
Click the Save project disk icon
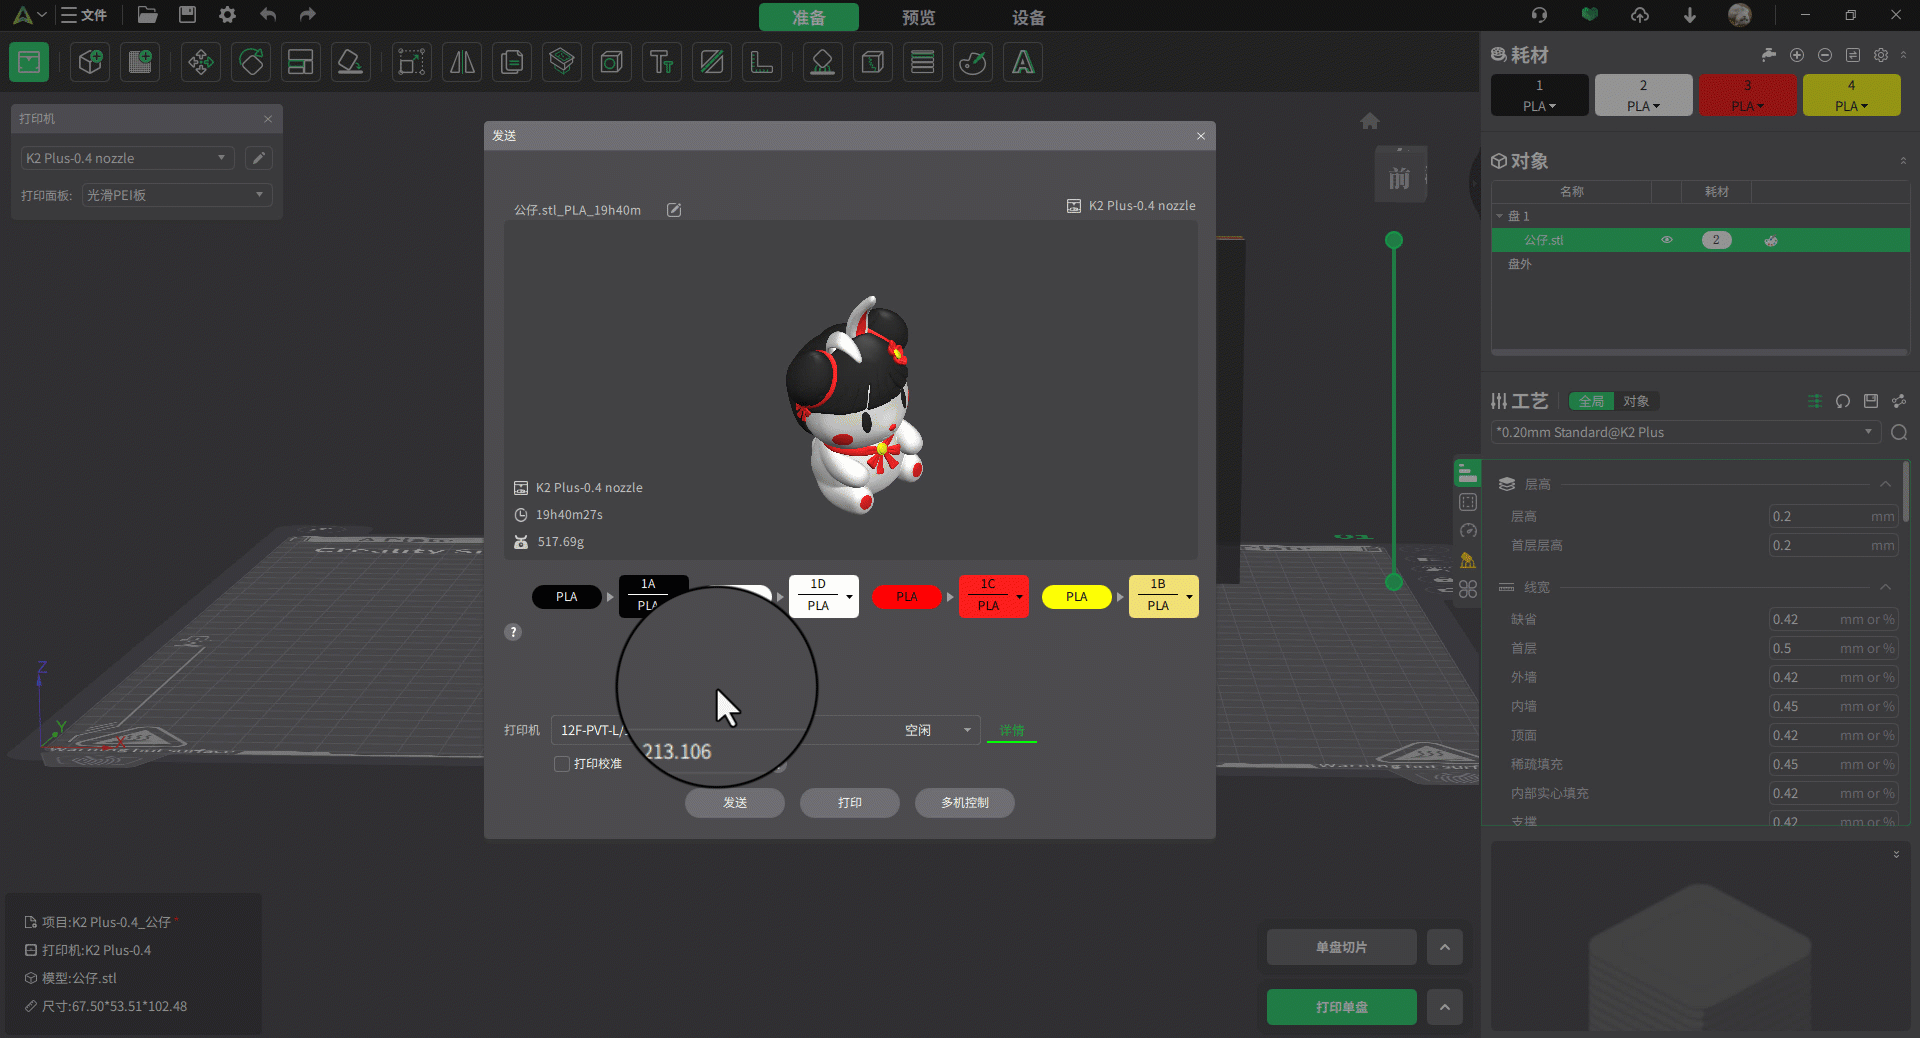[187, 15]
